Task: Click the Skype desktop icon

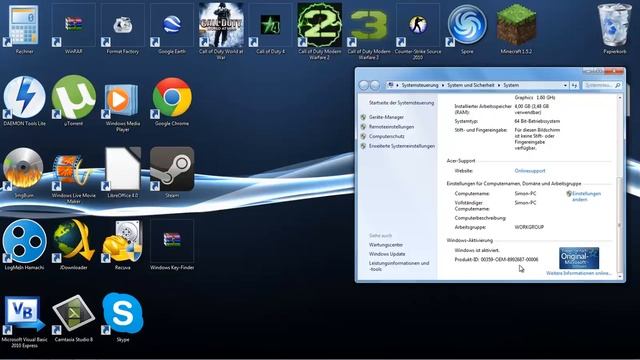Action: coord(122,313)
